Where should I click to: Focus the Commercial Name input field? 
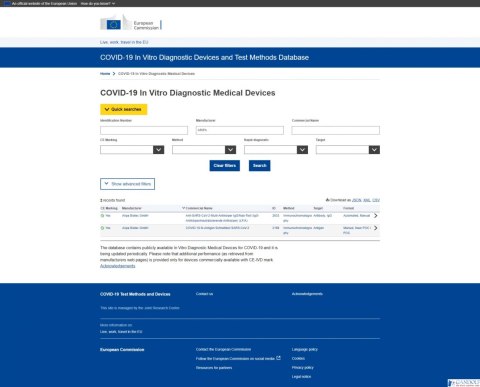[336, 130]
